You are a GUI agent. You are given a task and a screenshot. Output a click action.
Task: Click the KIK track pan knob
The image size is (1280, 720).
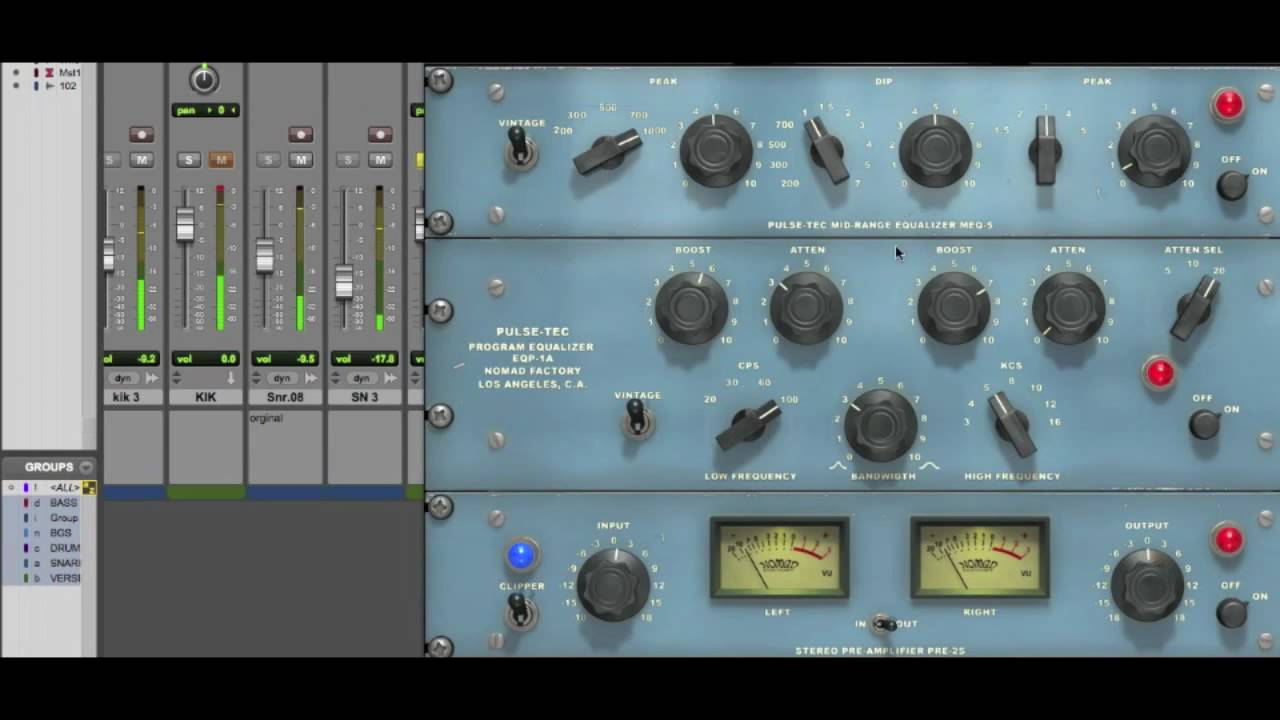click(203, 79)
